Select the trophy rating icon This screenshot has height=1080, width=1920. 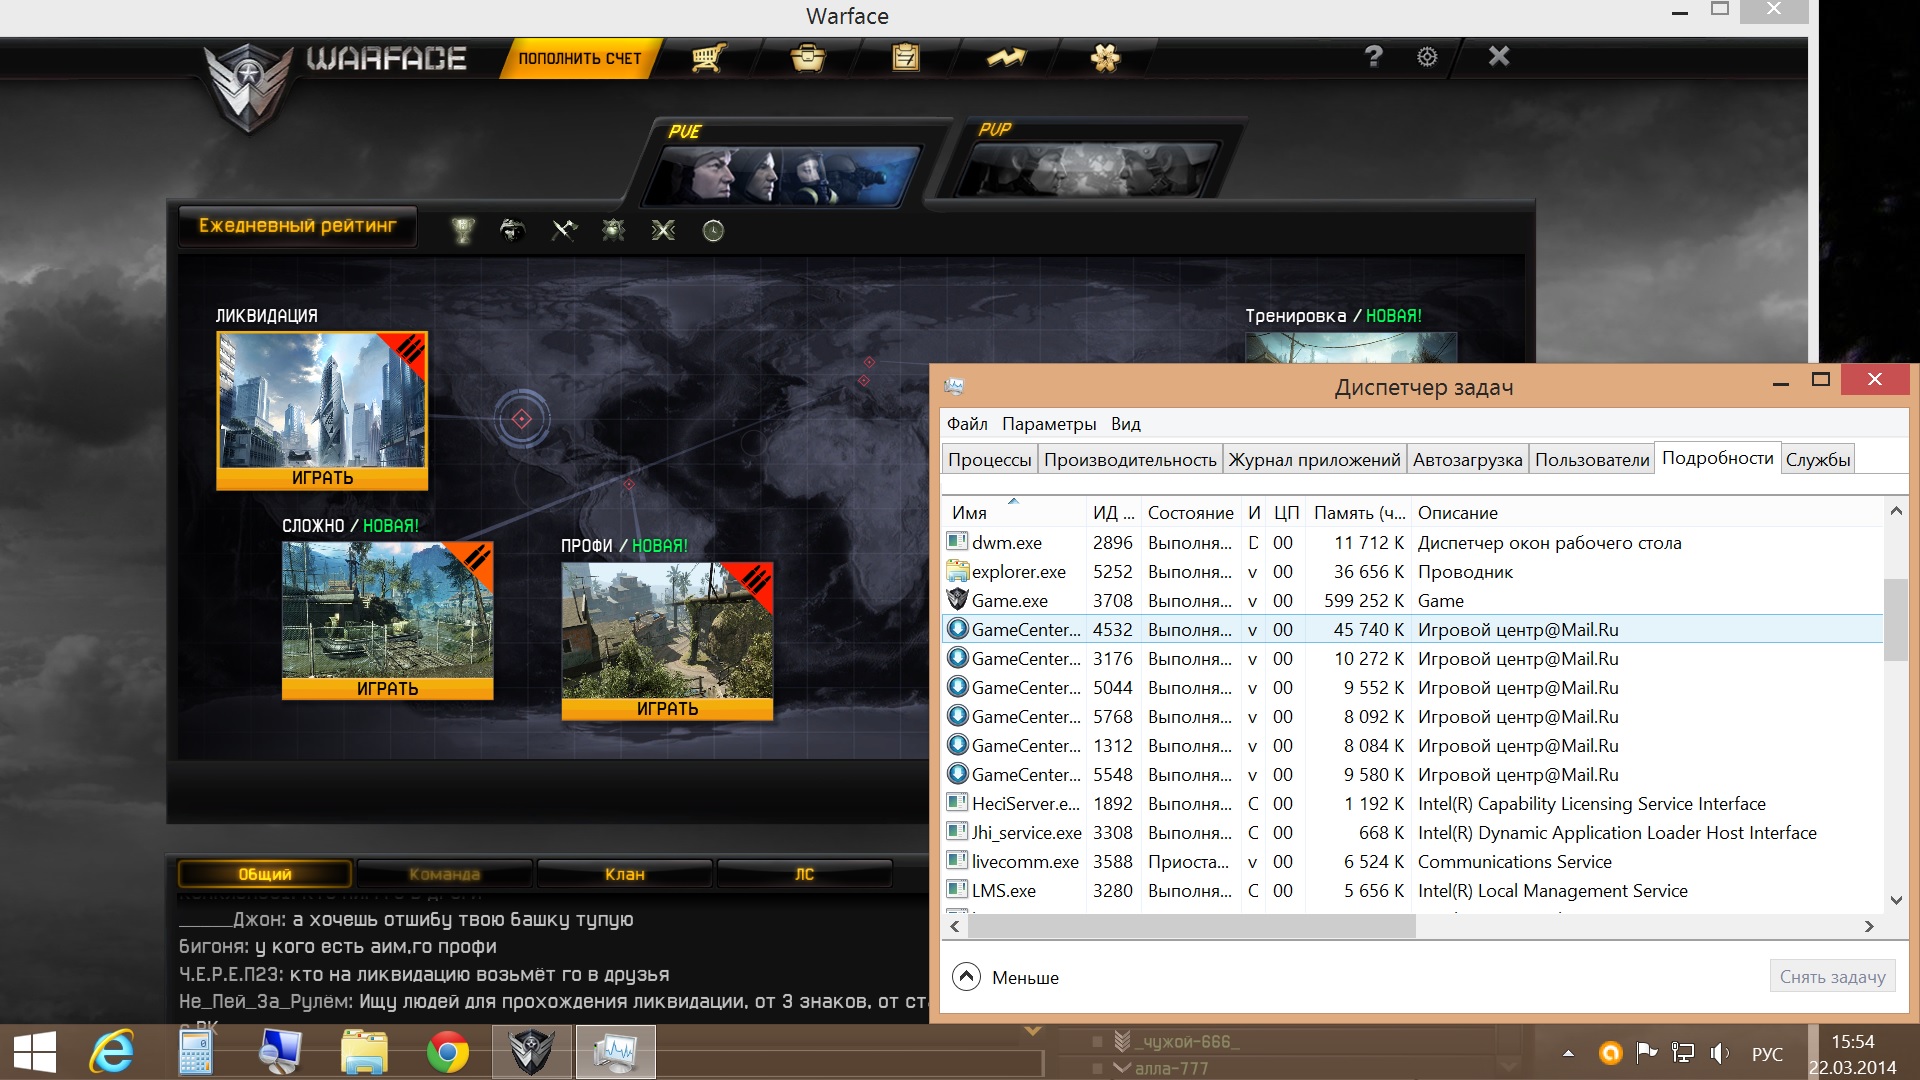click(462, 231)
